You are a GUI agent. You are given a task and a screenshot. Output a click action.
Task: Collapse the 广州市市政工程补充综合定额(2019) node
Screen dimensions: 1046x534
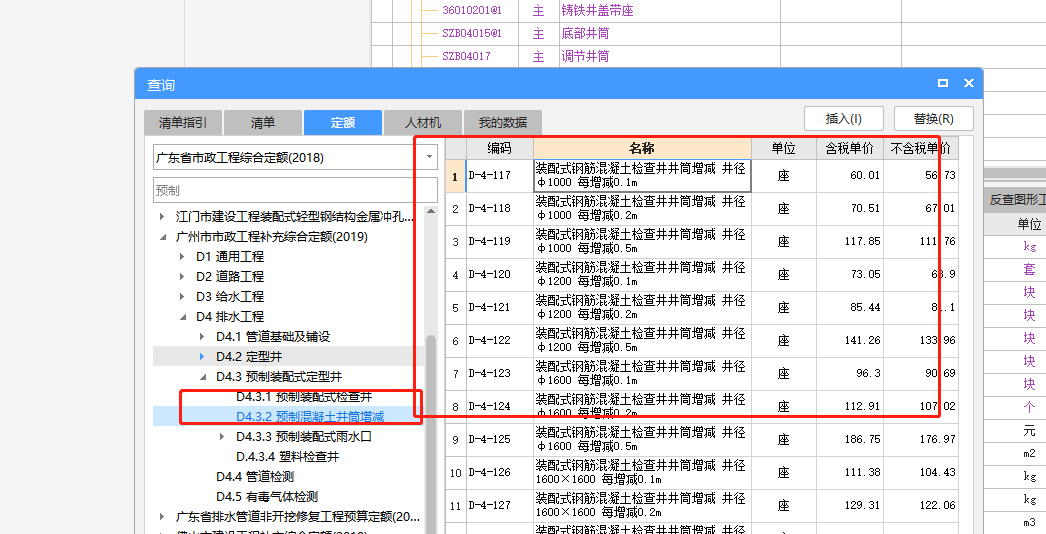pos(162,237)
